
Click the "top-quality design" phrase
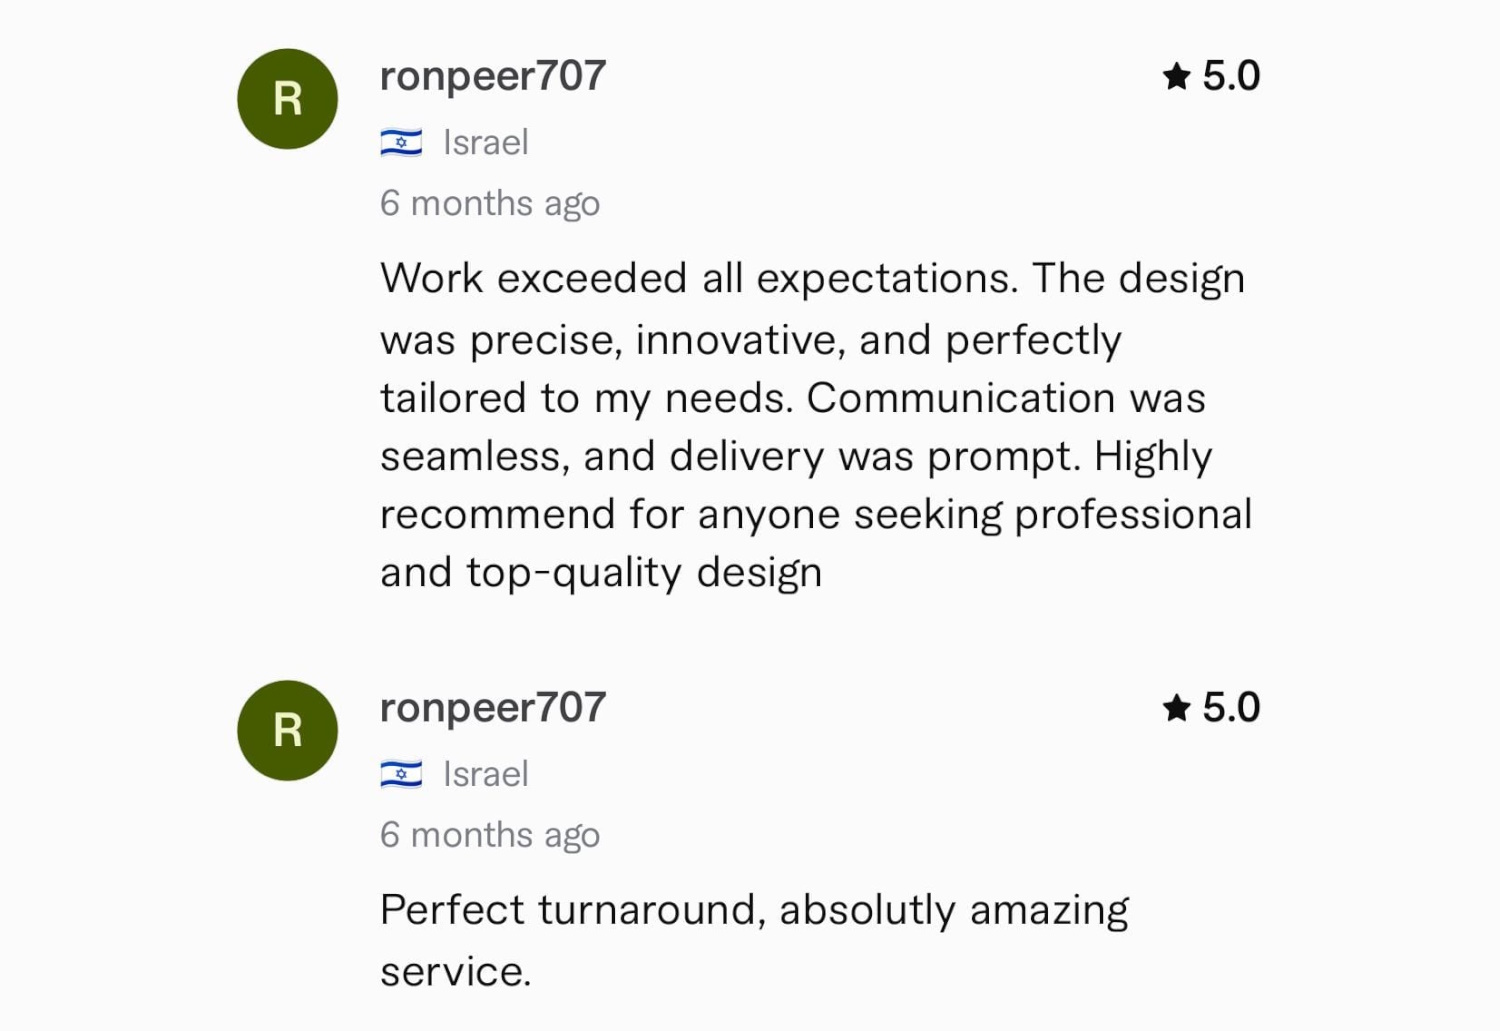point(644,573)
